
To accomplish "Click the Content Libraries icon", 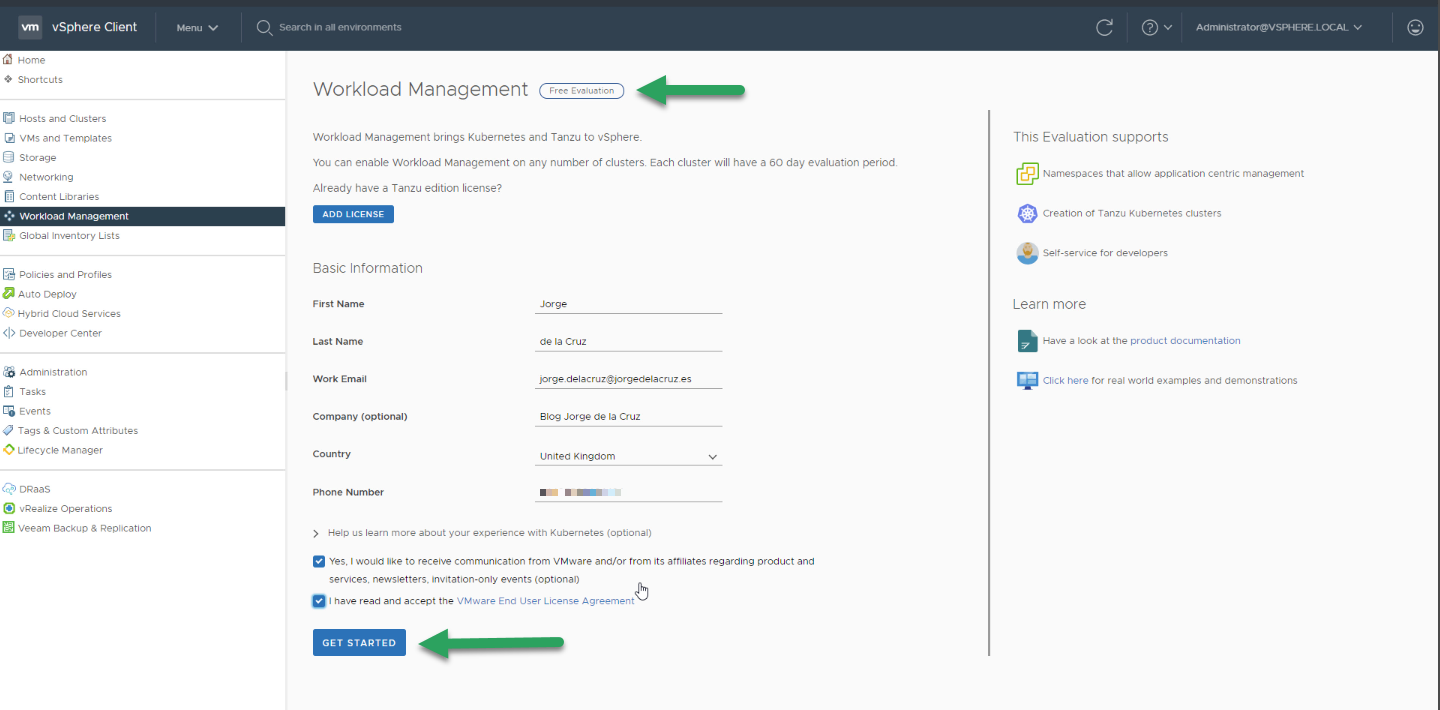I will [x=9, y=196].
